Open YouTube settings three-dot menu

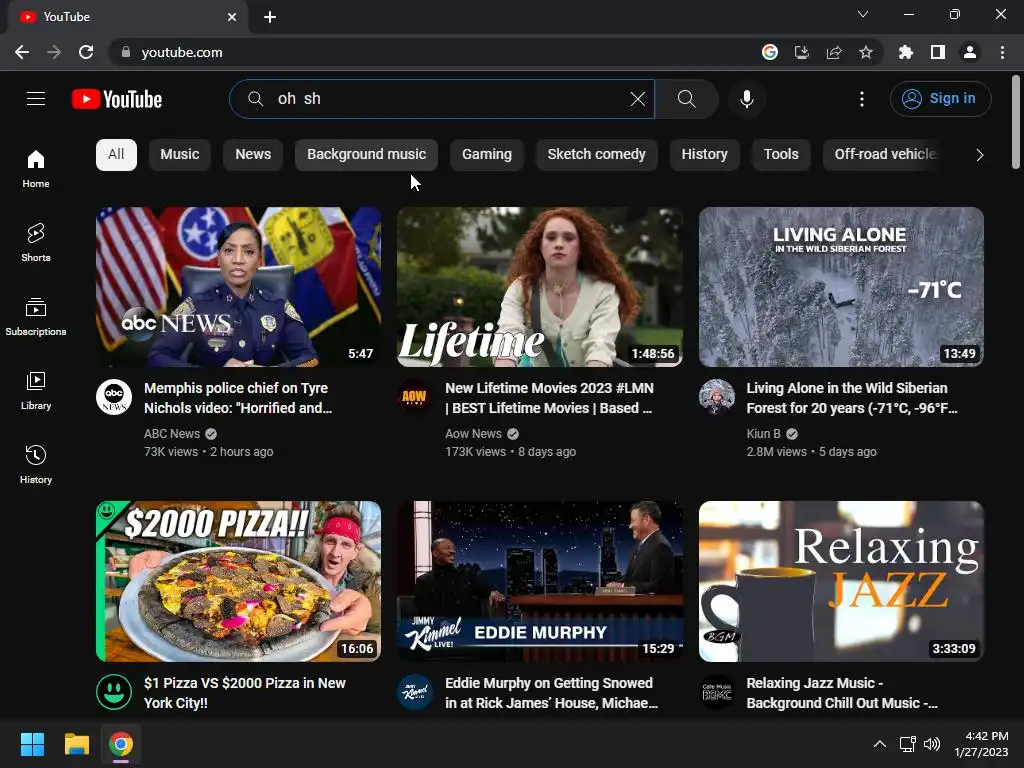click(x=861, y=99)
